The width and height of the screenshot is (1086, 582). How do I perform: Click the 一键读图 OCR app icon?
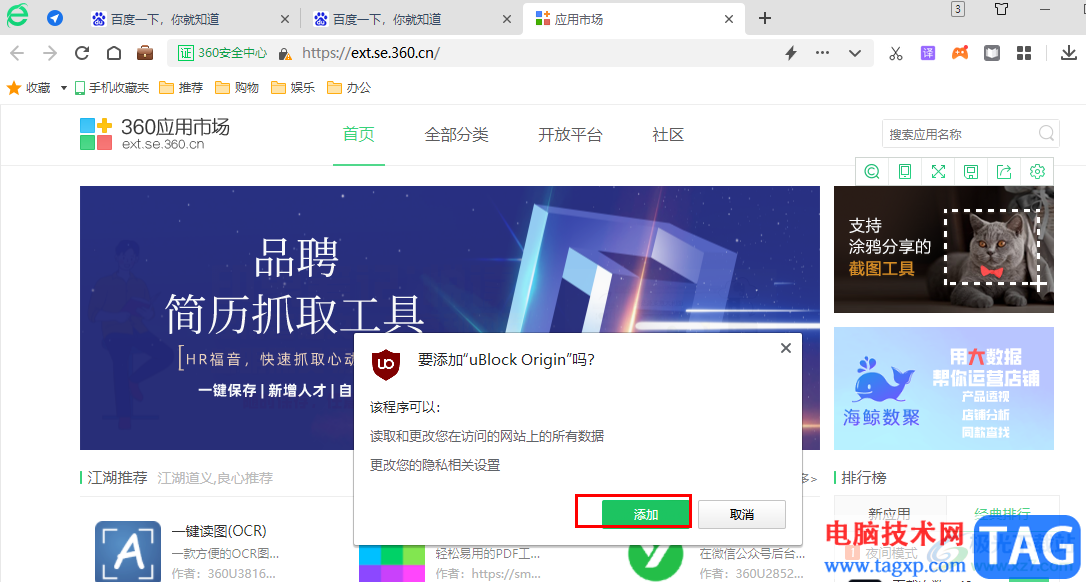(x=128, y=552)
